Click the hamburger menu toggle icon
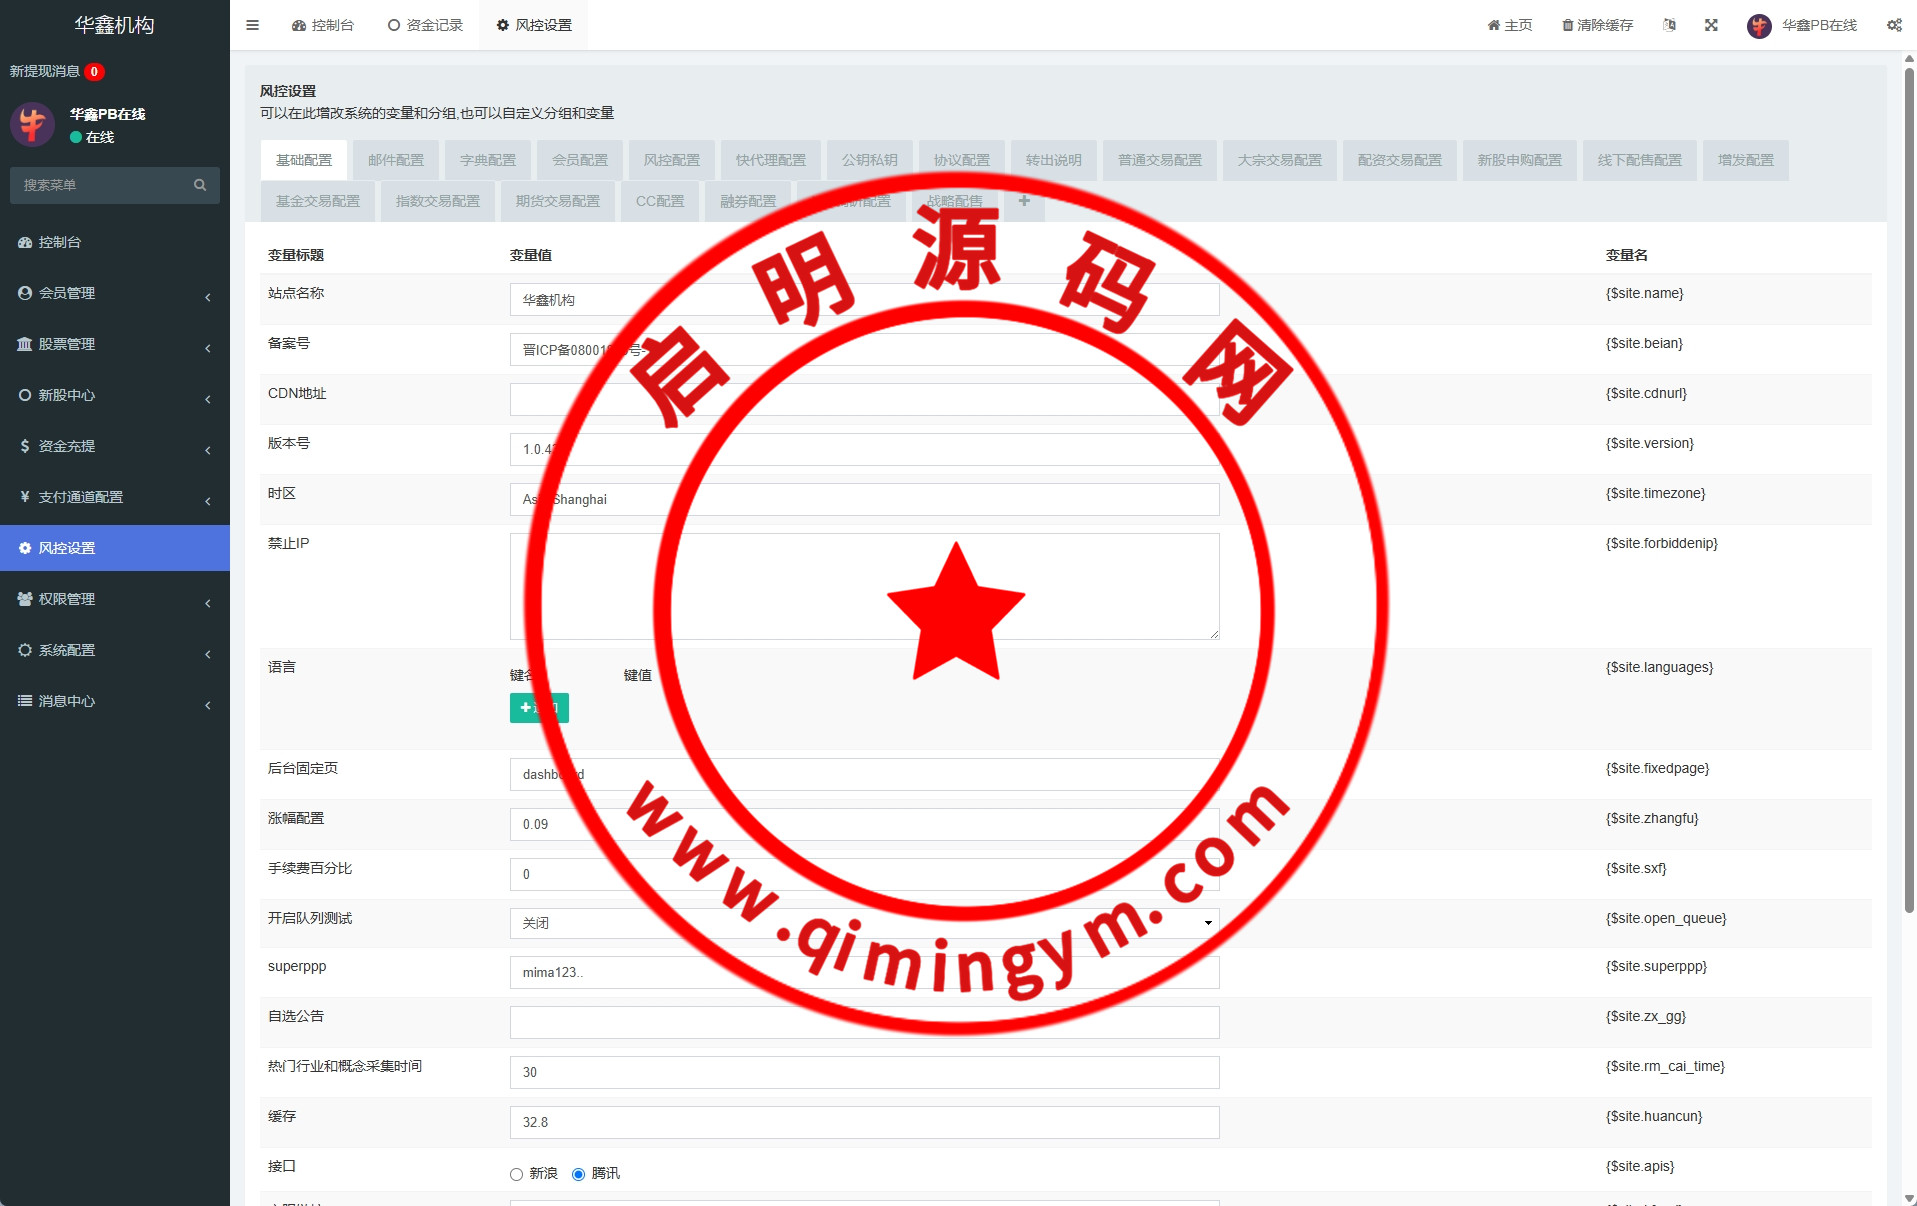Viewport: 1917px width, 1206px height. [252, 25]
